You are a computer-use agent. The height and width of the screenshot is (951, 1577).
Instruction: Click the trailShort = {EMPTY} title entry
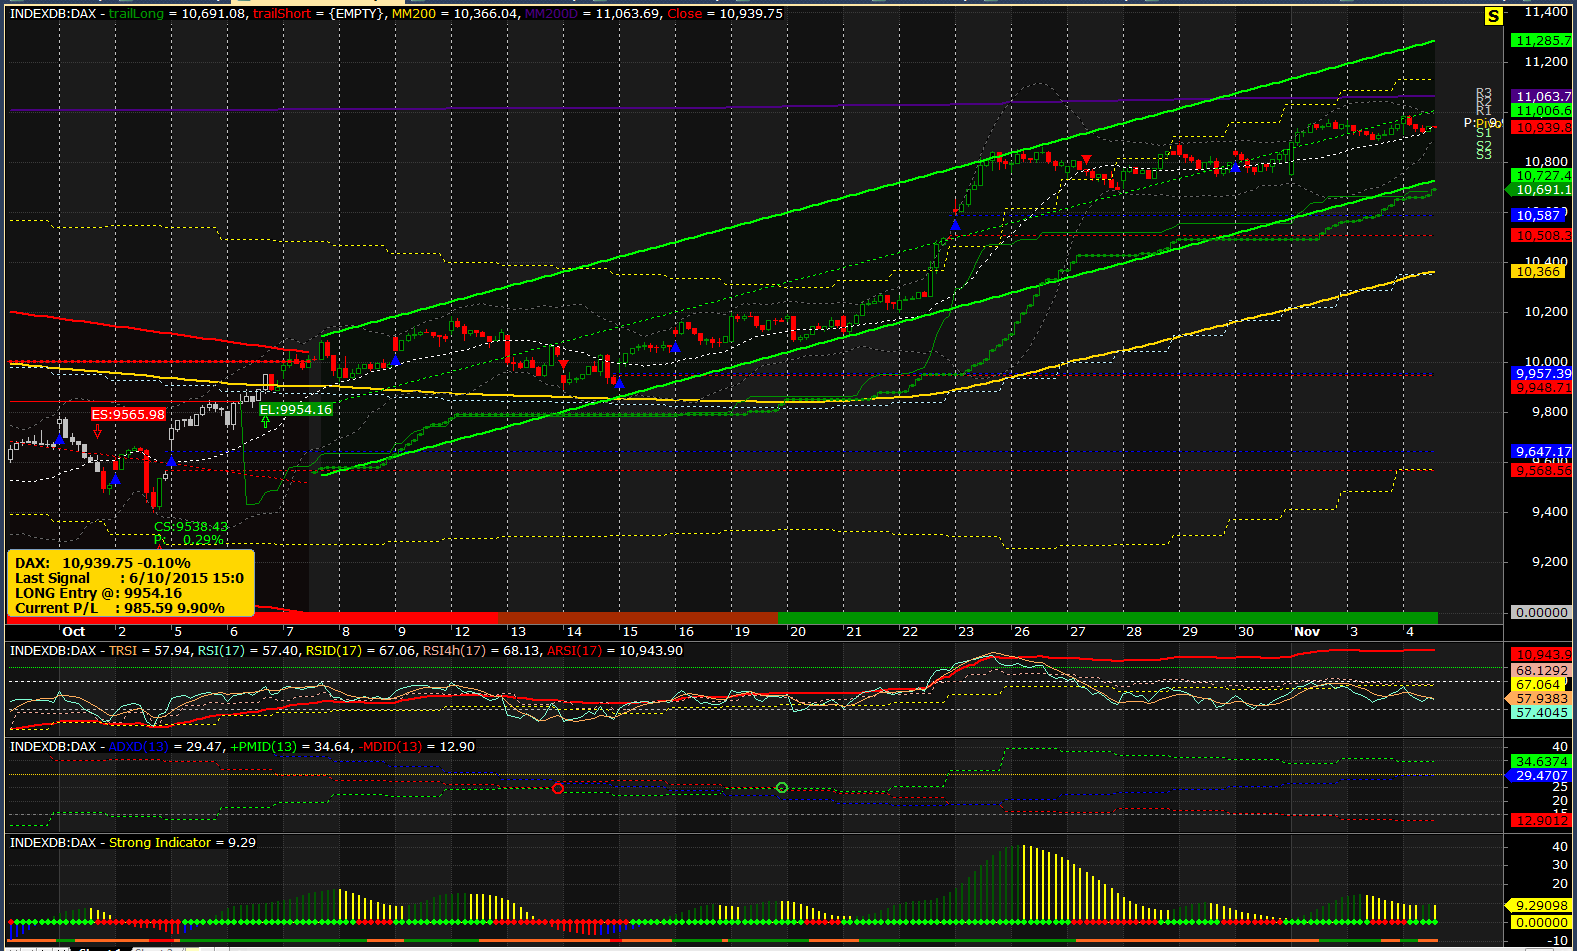319,14
